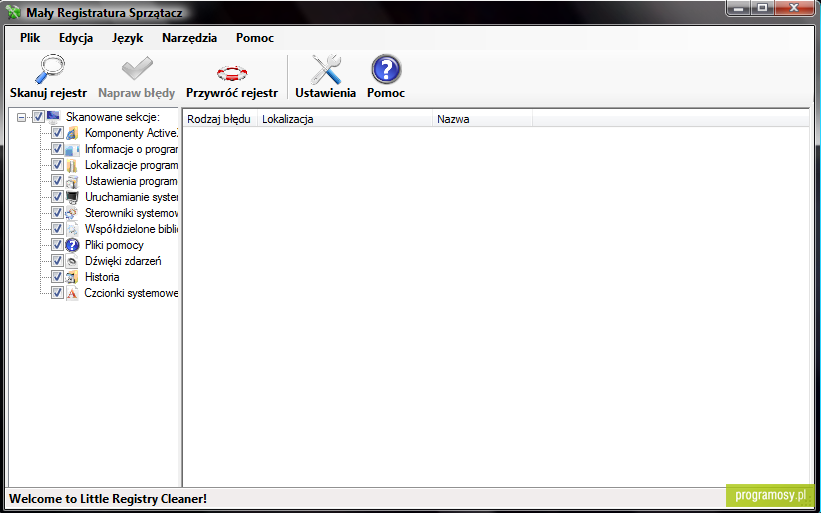Screen dimensions: 821x513
Task: Uncheck the Ustawienia programów checkbox
Action: pos(57,181)
